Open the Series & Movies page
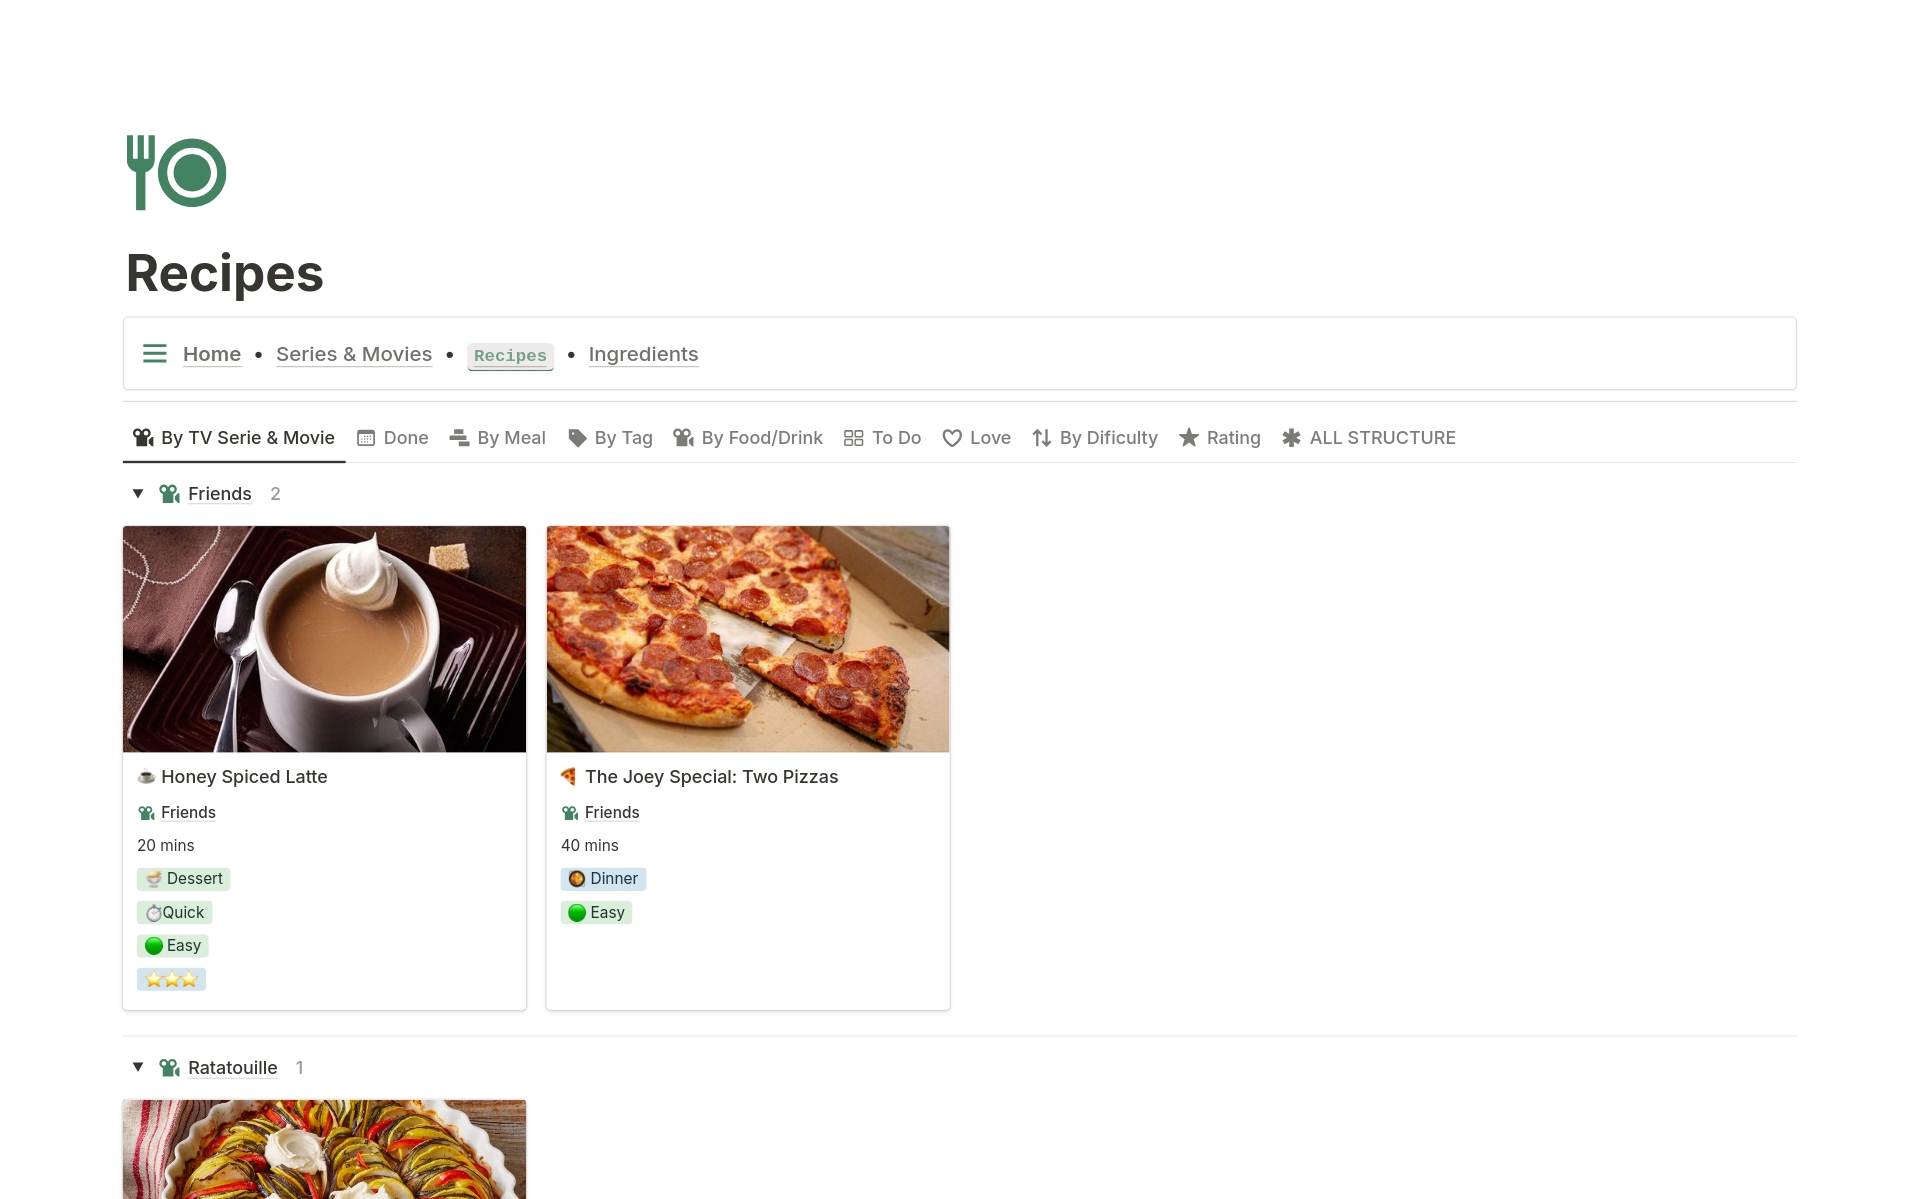The image size is (1920, 1199). [x=354, y=353]
